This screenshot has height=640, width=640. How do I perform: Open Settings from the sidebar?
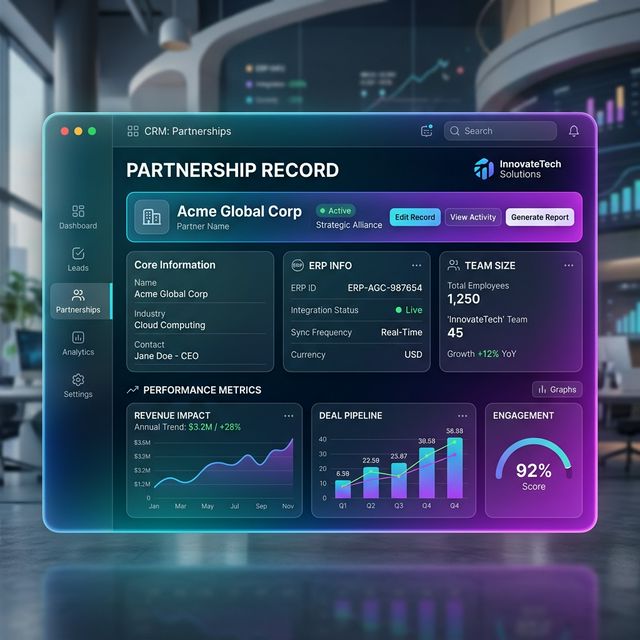click(x=78, y=386)
